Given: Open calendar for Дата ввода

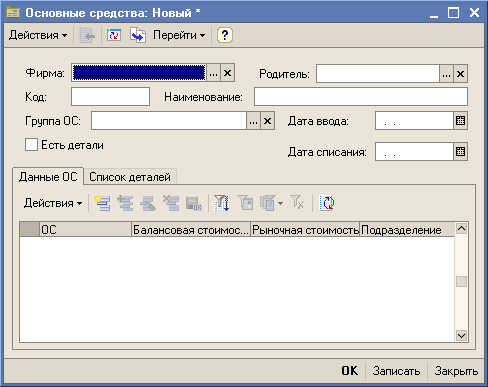Looking at the screenshot, I should pos(460,121).
